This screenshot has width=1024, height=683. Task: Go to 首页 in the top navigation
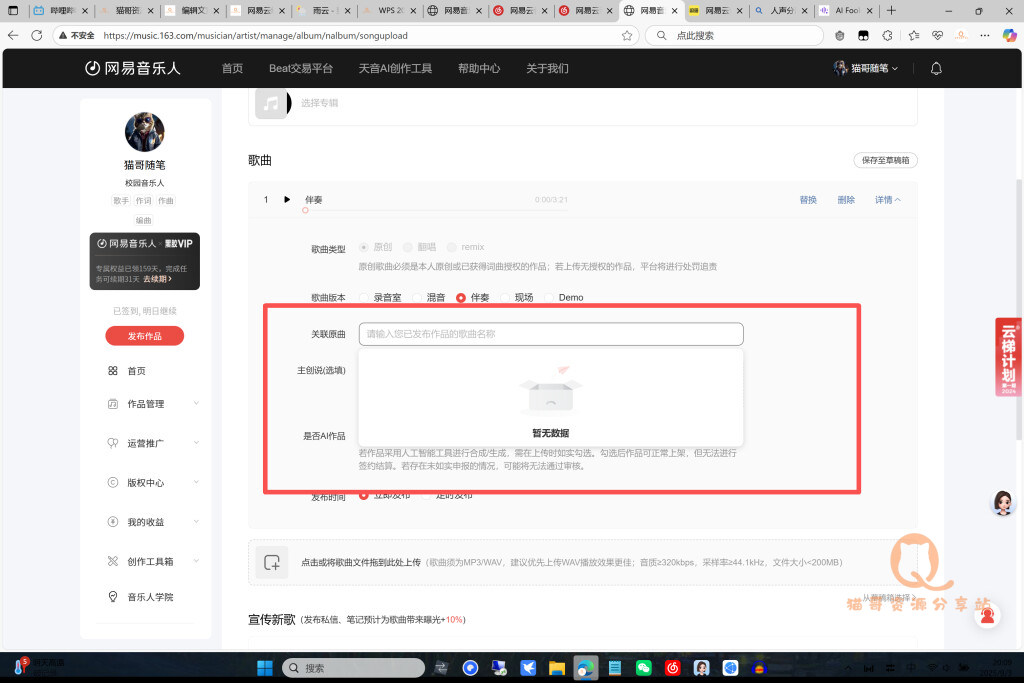coord(232,68)
